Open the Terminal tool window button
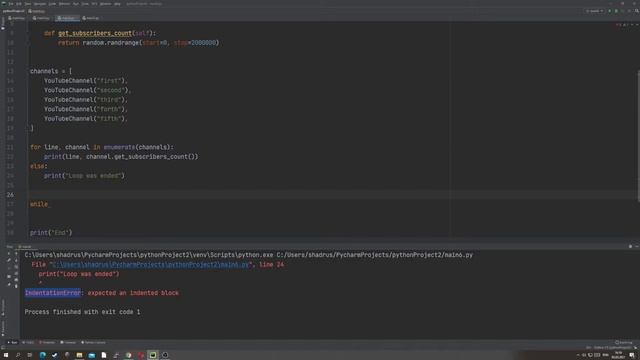Image resolution: width=640 pixels, height=360 pixels. pyautogui.click(x=68, y=342)
